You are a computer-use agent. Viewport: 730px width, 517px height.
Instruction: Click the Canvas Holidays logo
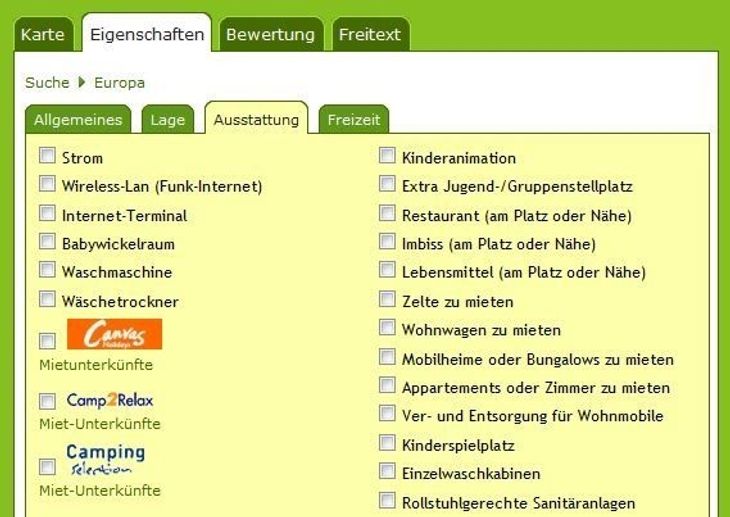[114, 334]
